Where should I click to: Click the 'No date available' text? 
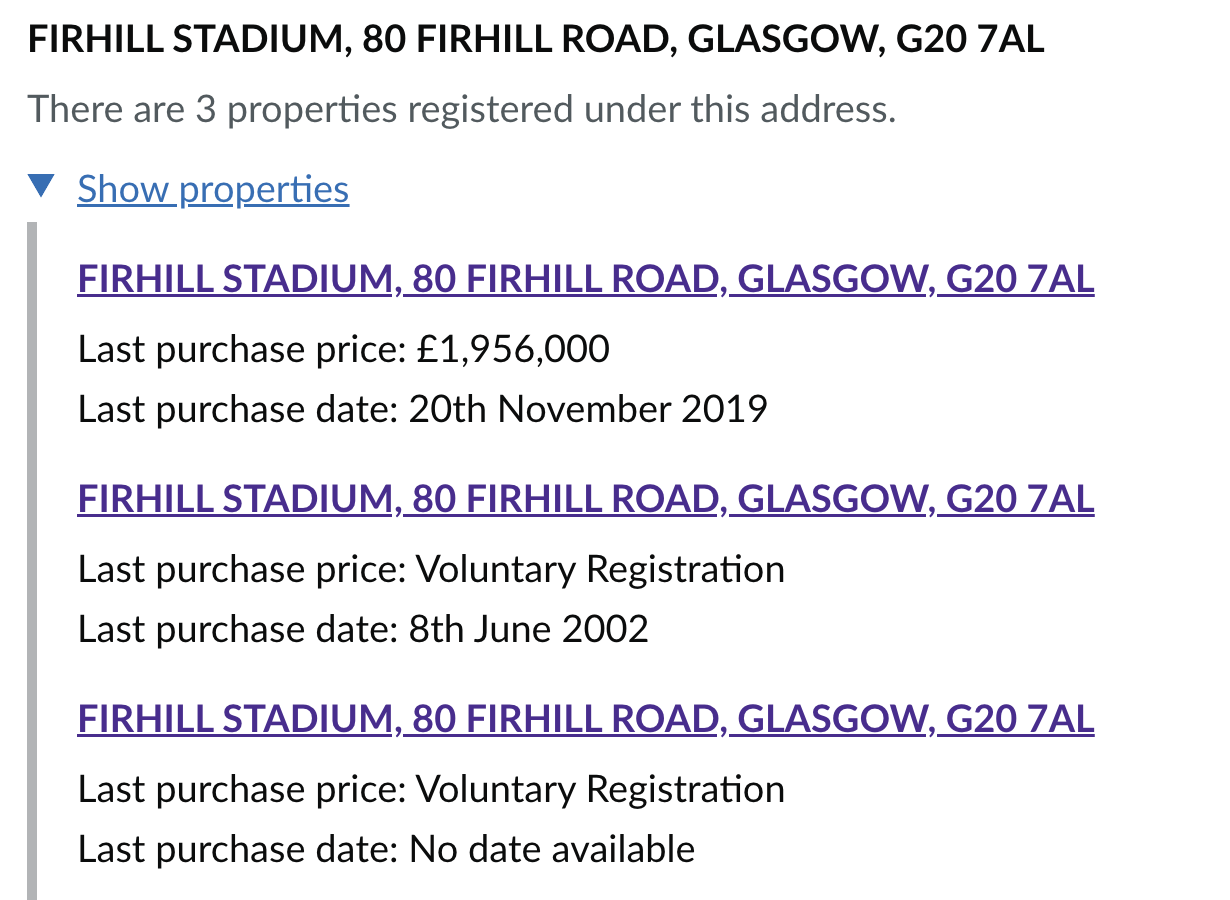point(552,849)
